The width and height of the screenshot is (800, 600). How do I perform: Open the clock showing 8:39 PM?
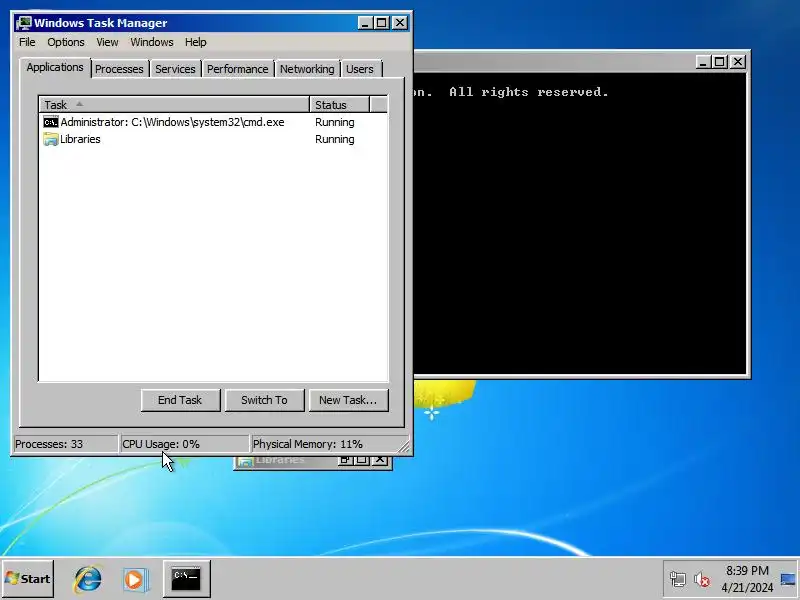pos(747,579)
